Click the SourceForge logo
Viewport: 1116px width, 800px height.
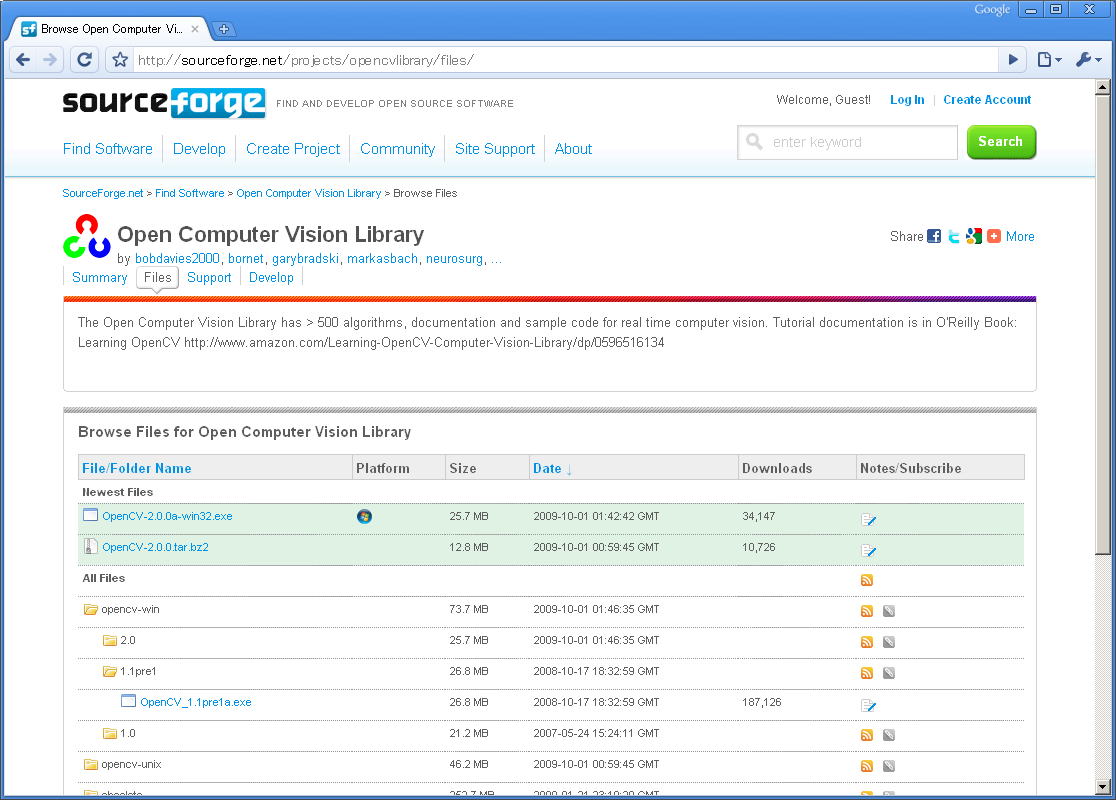[164, 103]
